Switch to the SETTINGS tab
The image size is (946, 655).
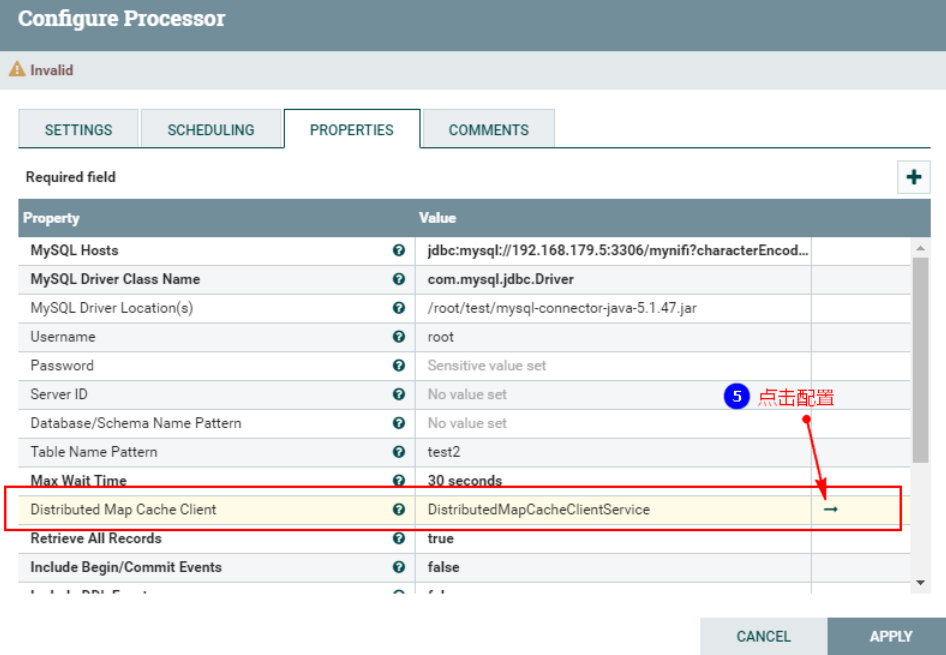pos(78,129)
